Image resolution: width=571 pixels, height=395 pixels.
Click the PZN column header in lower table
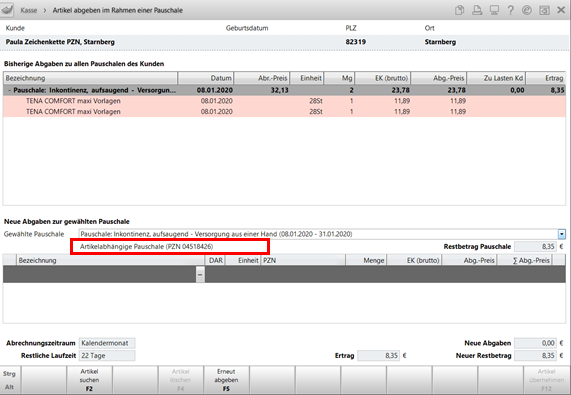coord(303,260)
